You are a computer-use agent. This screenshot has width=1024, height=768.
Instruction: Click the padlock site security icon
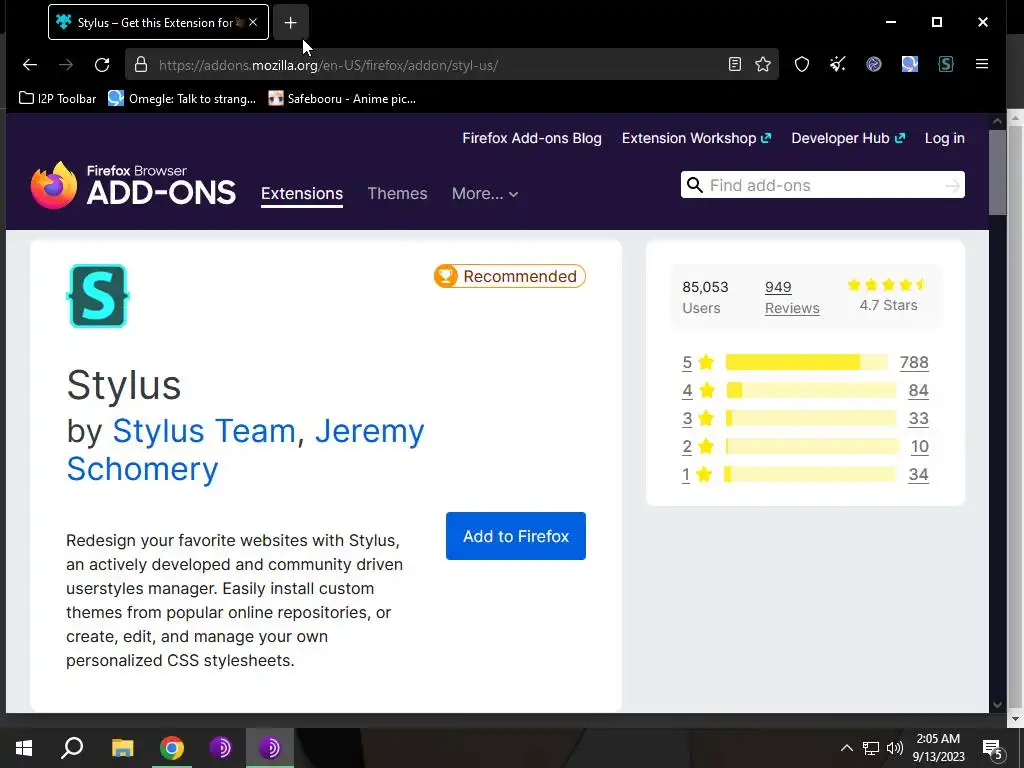(x=140, y=65)
